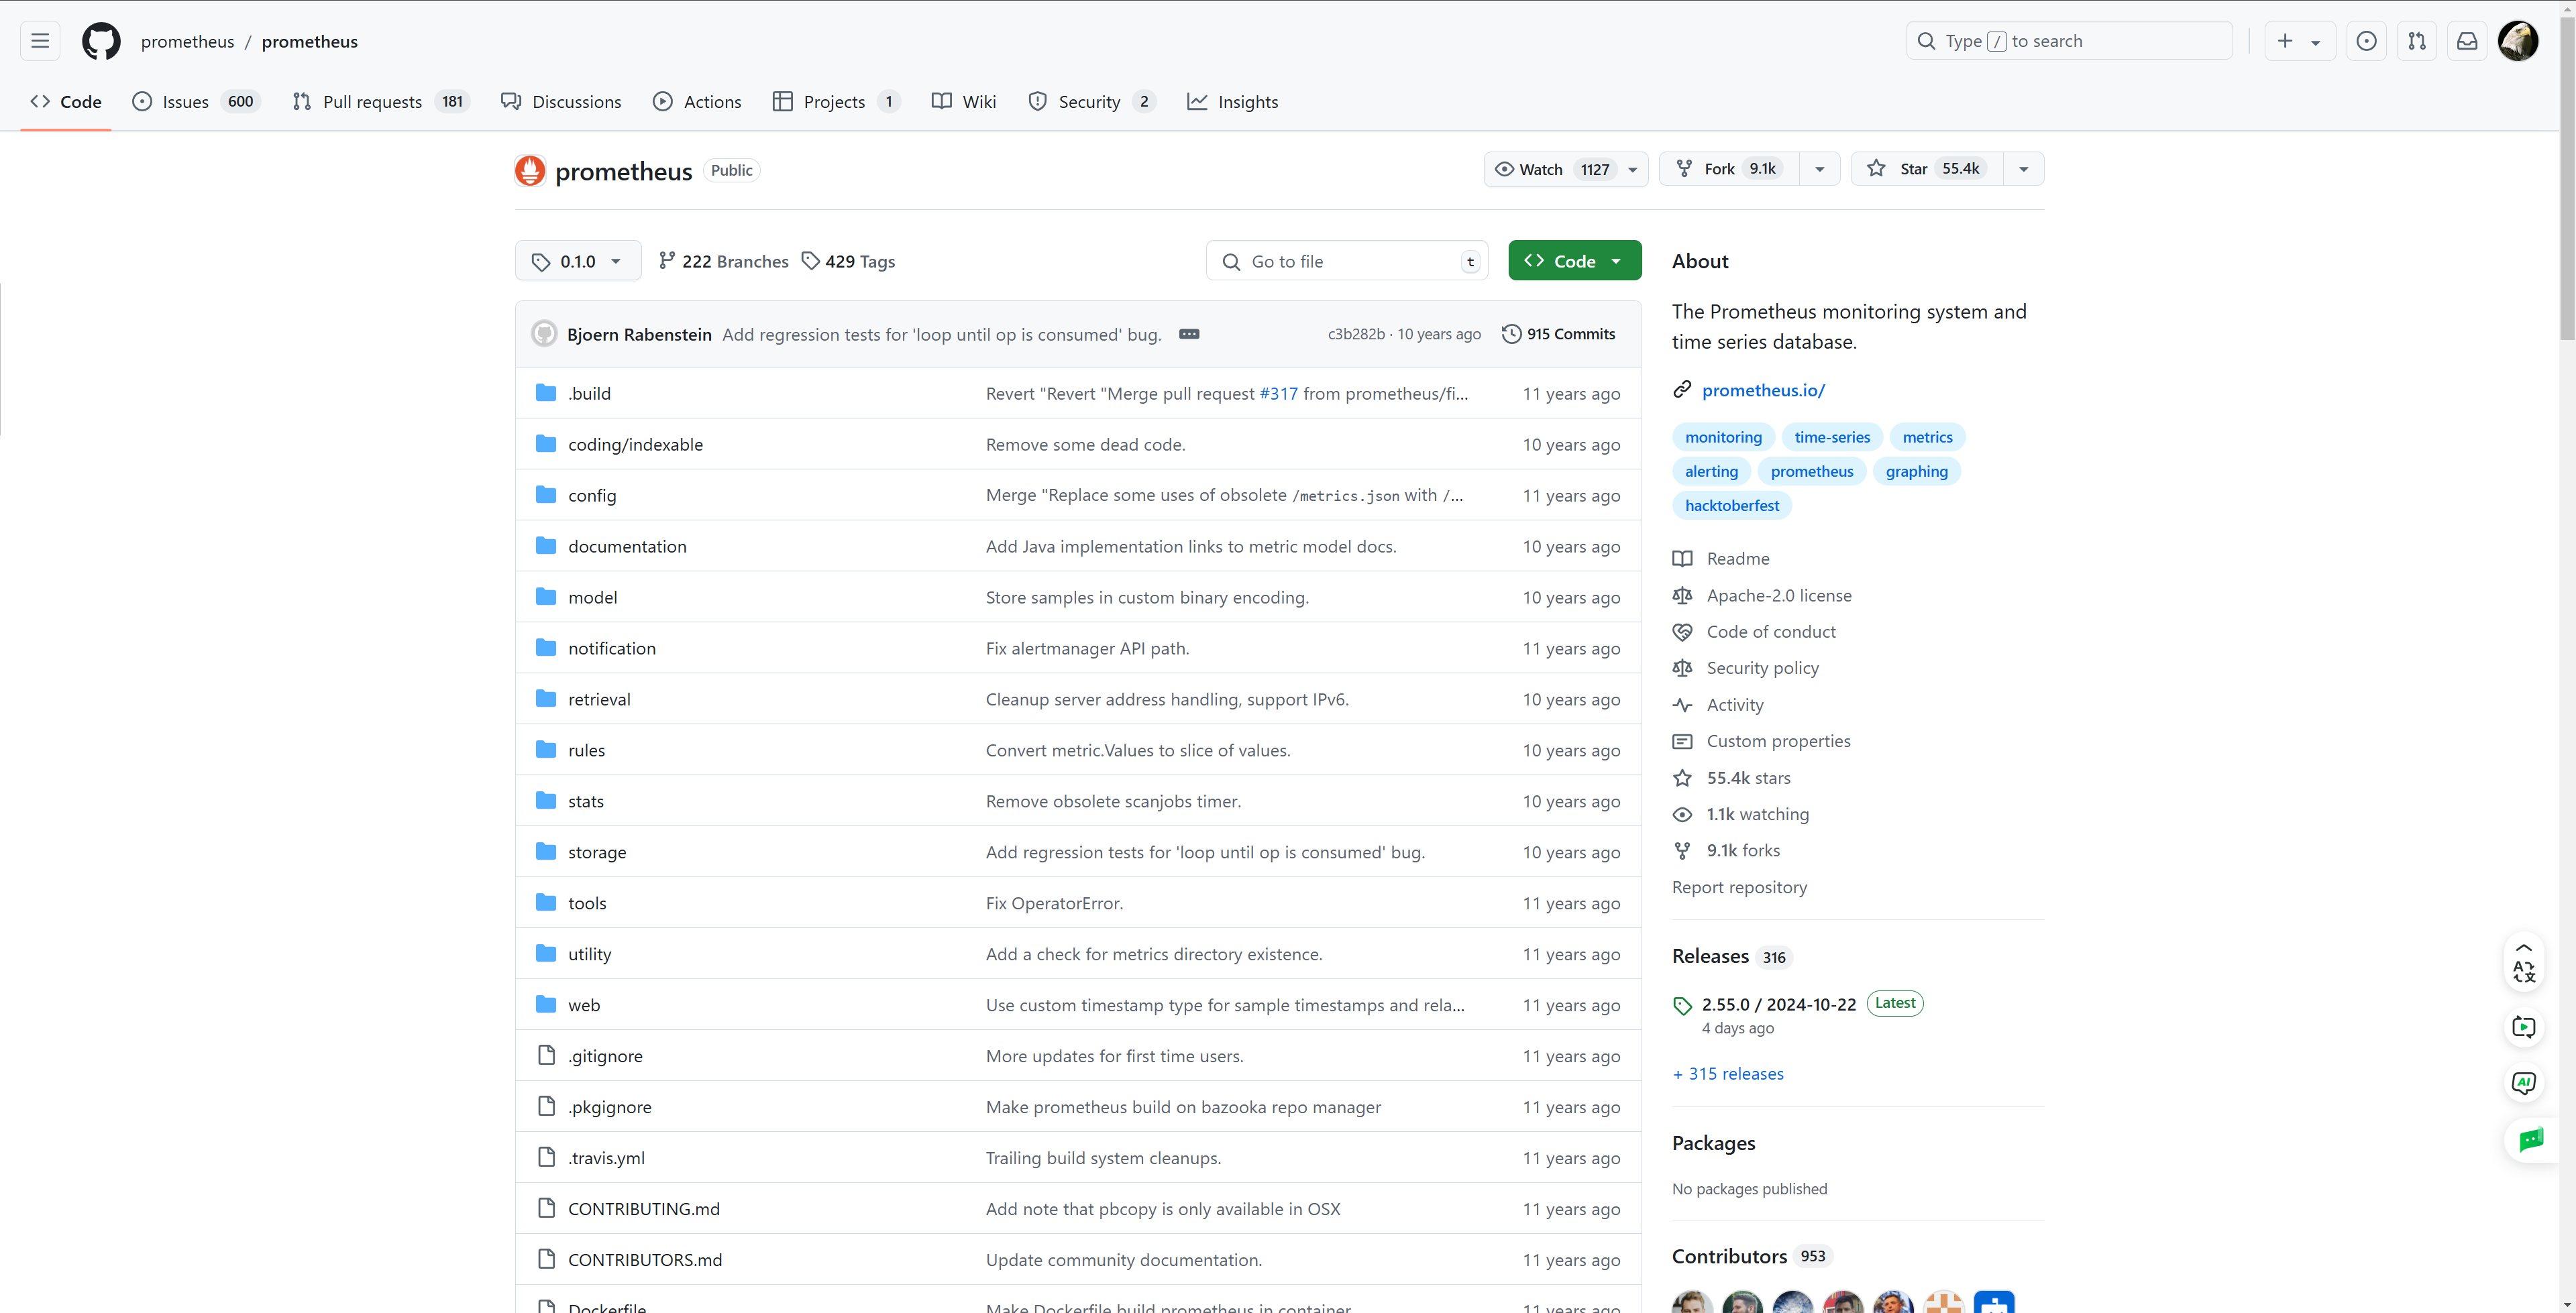This screenshot has height=1313, width=2576.
Task: Click the AI chat floating sidebar icon
Action: (x=2523, y=1083)
